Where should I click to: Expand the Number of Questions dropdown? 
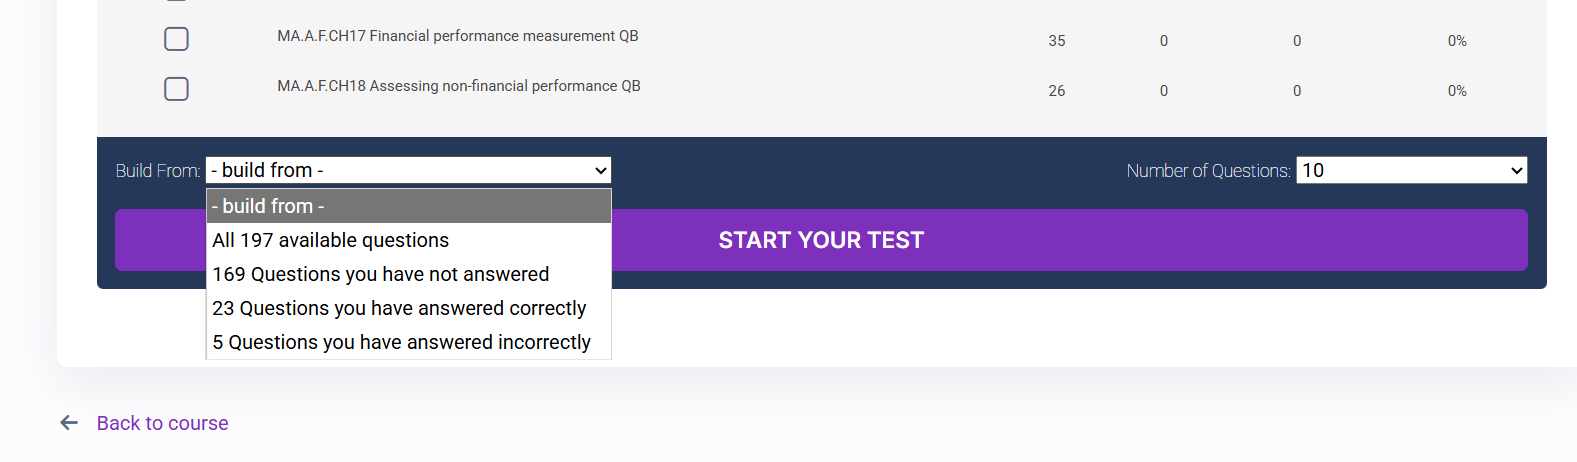point(1411,170)
